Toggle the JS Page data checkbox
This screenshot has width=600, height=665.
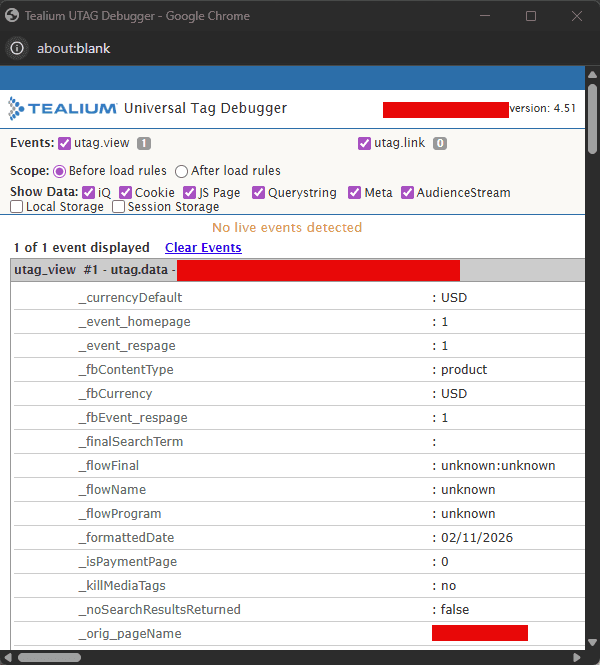(x=190, y=193)
